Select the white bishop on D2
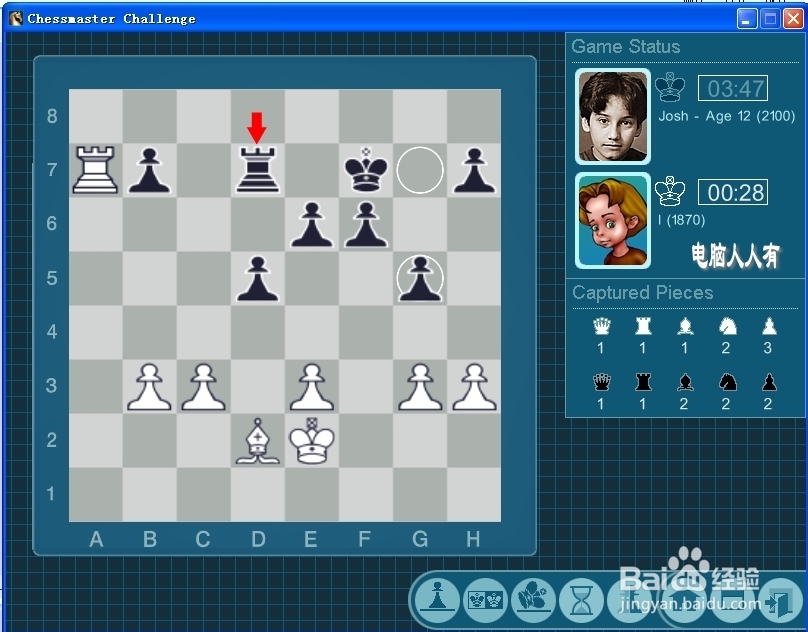The width and height of the screenshot is (808, 632). click(x=258, y=441)
